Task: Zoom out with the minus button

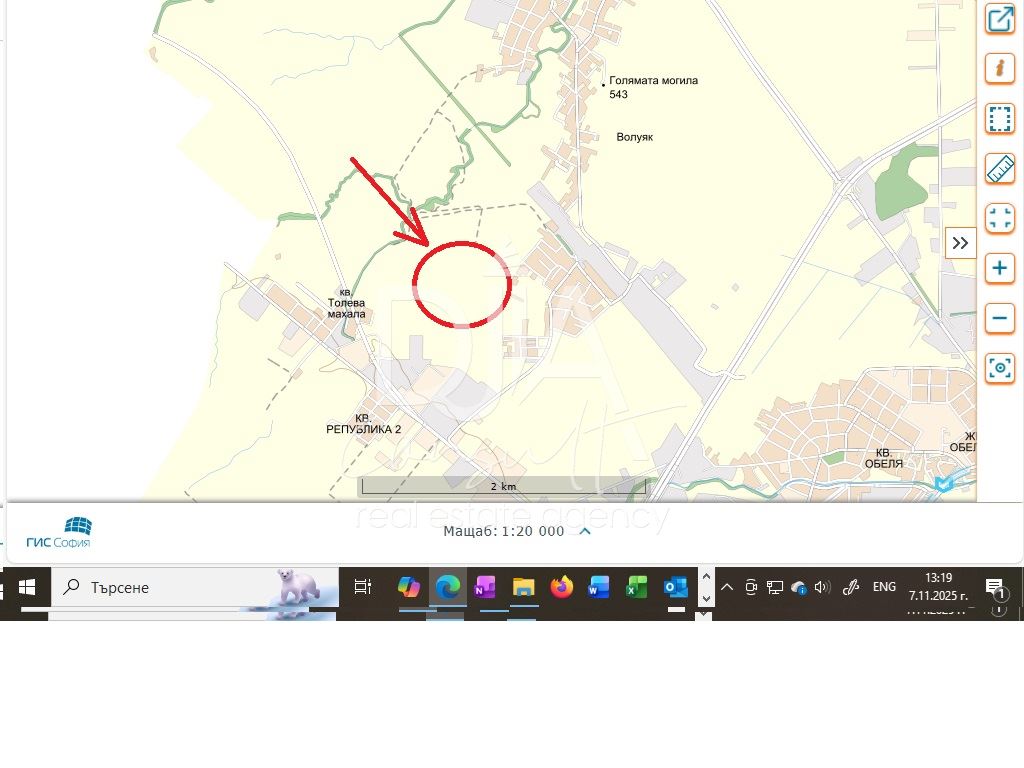Action: point(999,319)
